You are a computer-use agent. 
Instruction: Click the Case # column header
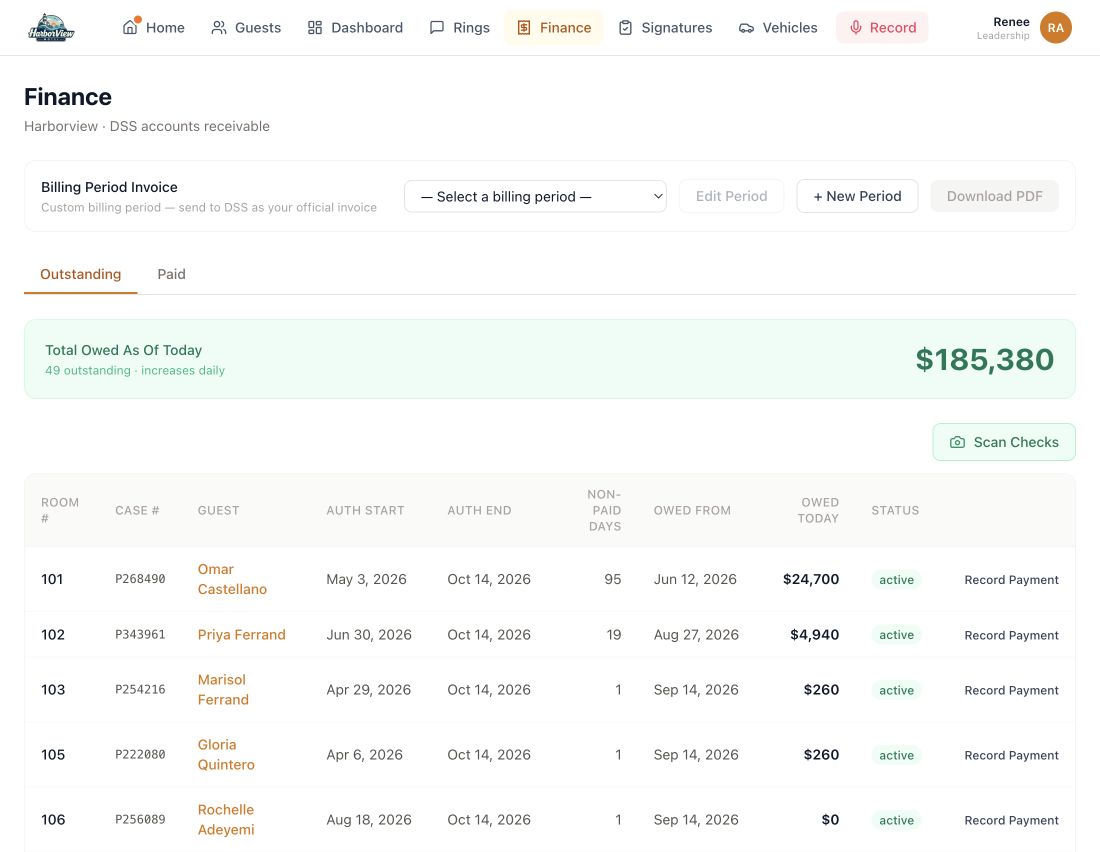[x=137, y=510]
